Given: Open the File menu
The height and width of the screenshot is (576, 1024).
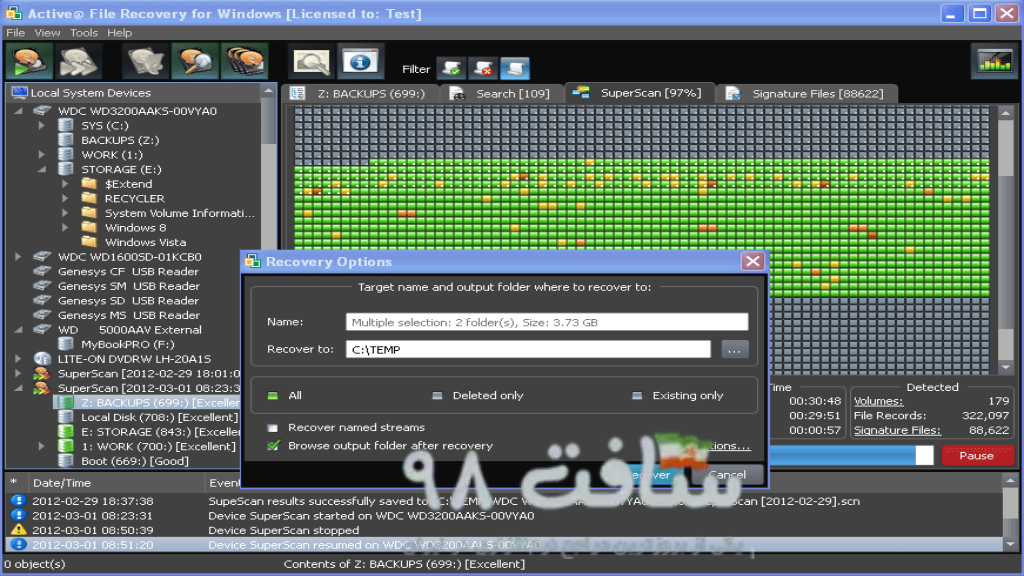Looking at the screenshot, I should [x=15, y=33].
